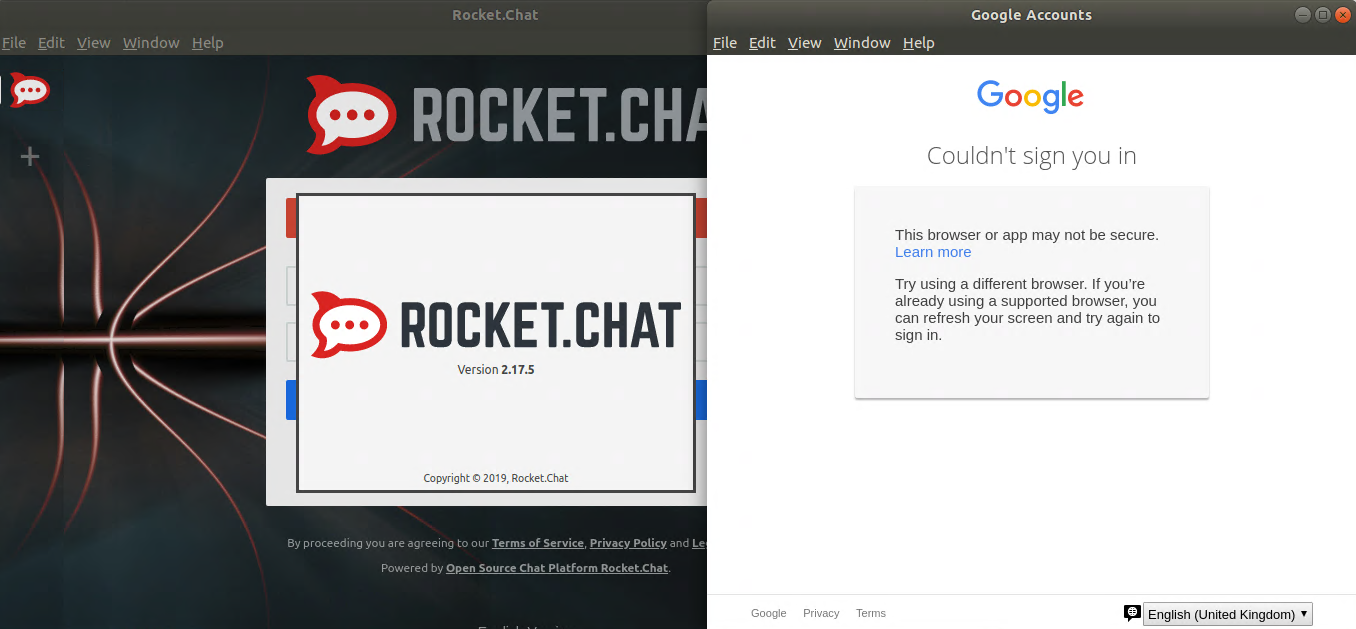
Task: Open Edit menu in Google Accounts window
Action: [x=762, y=43]
